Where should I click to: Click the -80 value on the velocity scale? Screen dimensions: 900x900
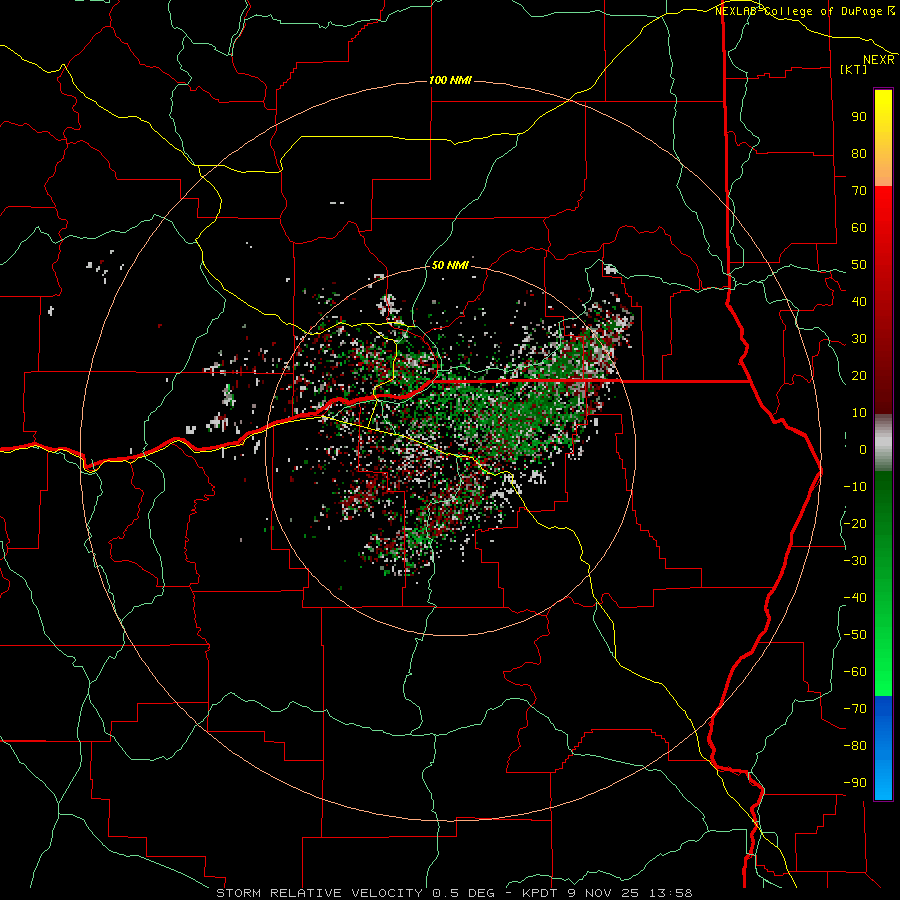pos(855,746)
